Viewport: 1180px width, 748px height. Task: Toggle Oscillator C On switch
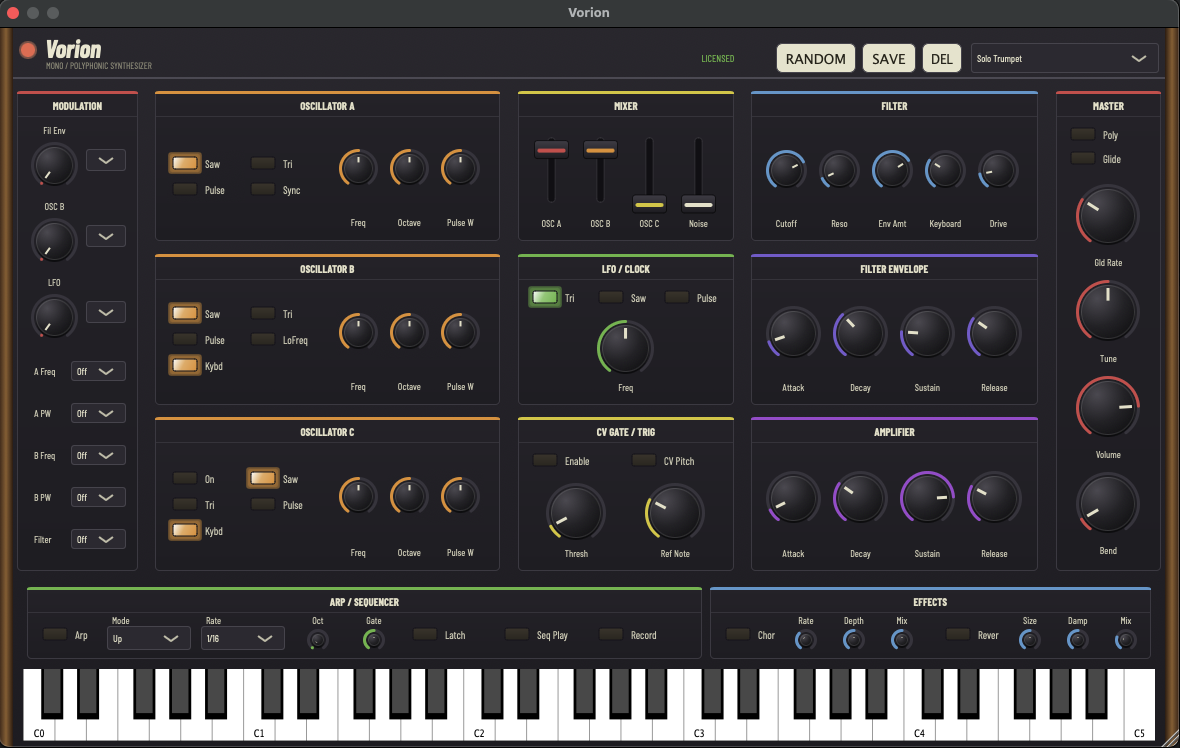184,479
